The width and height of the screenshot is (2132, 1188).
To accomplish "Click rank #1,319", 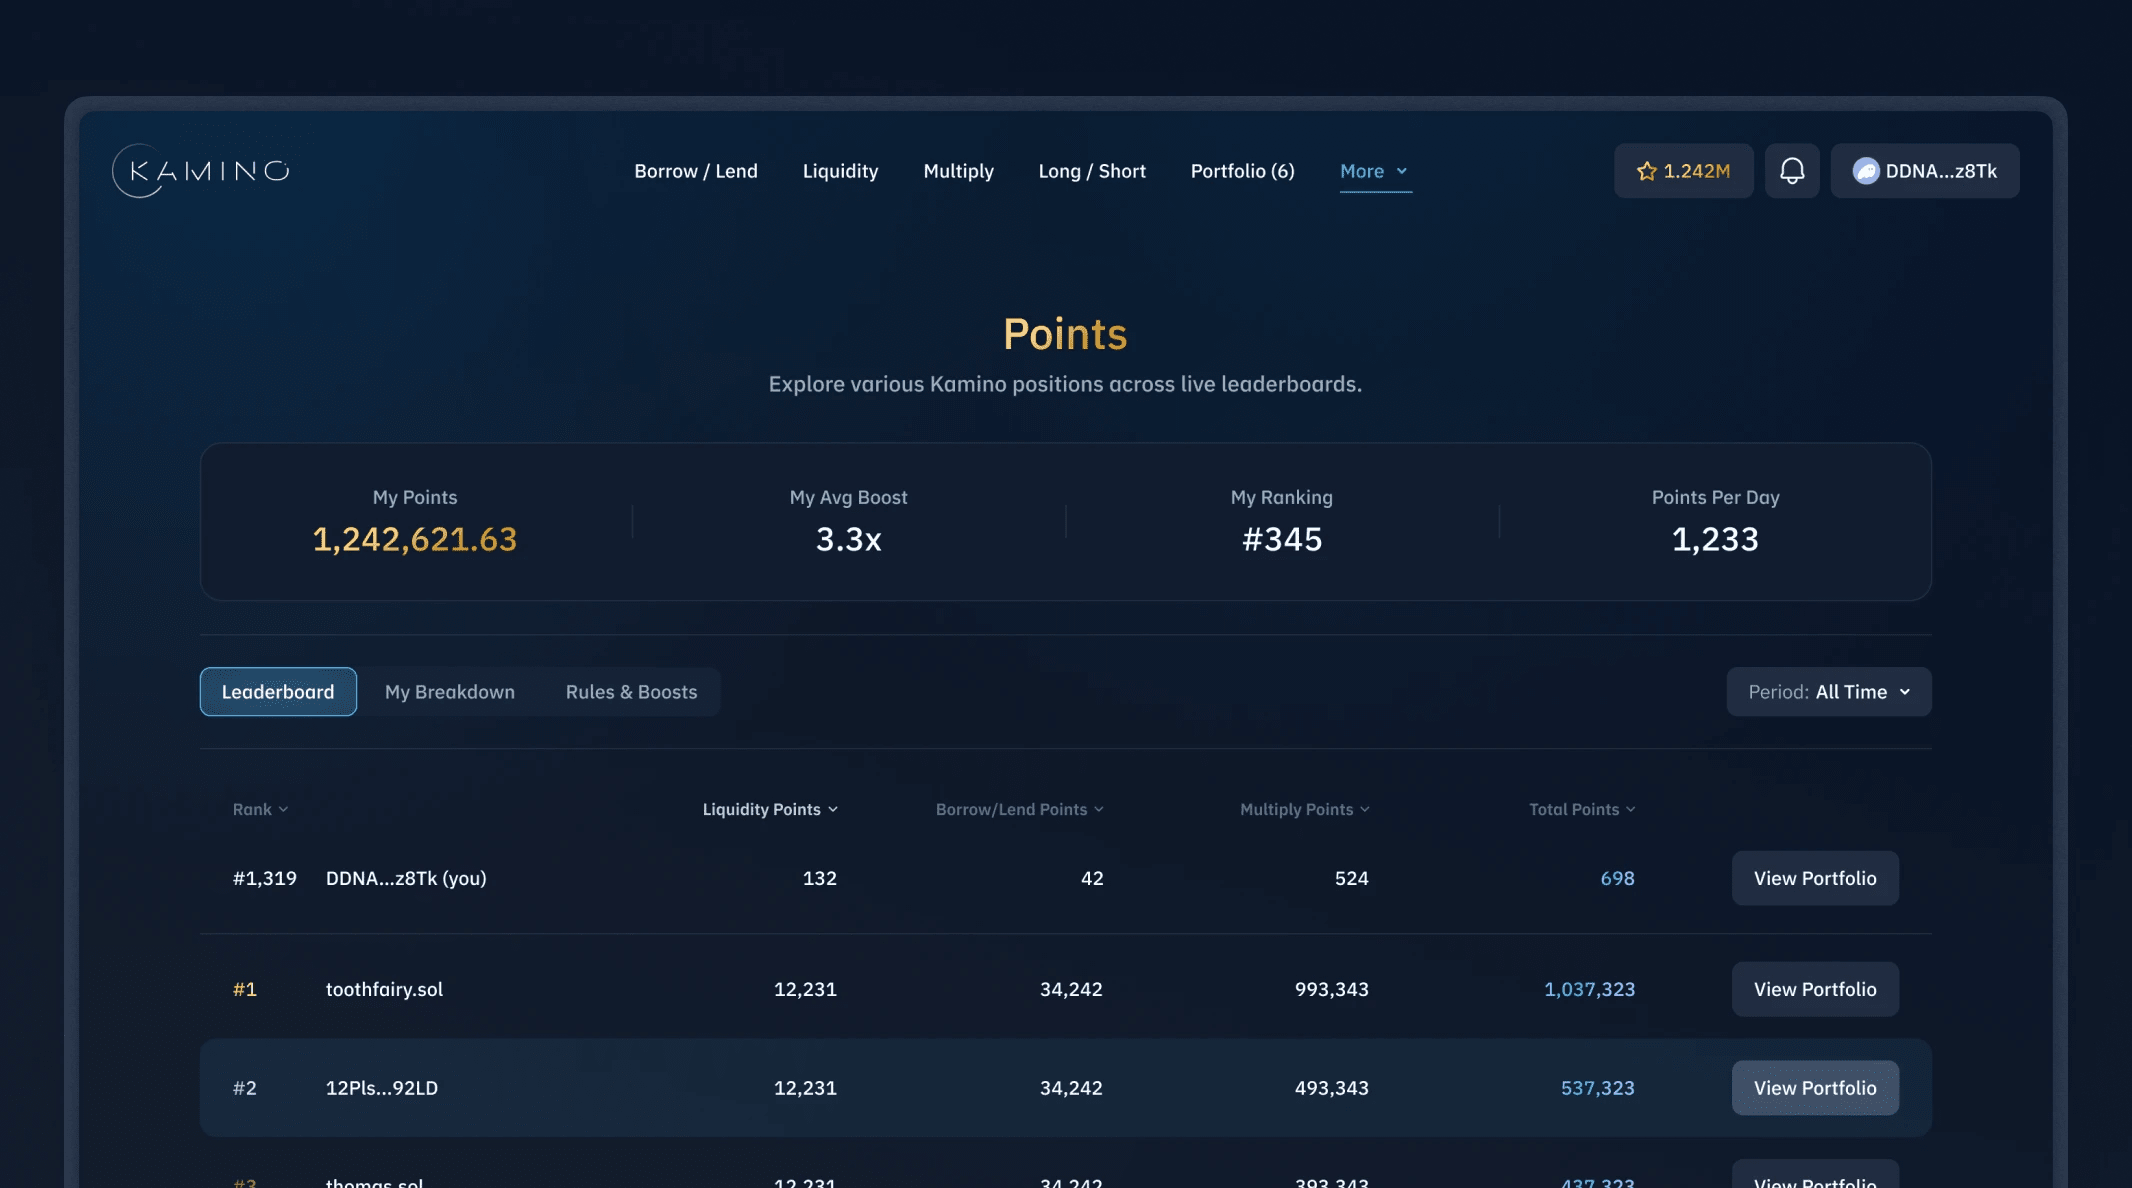I will (264, 878).
